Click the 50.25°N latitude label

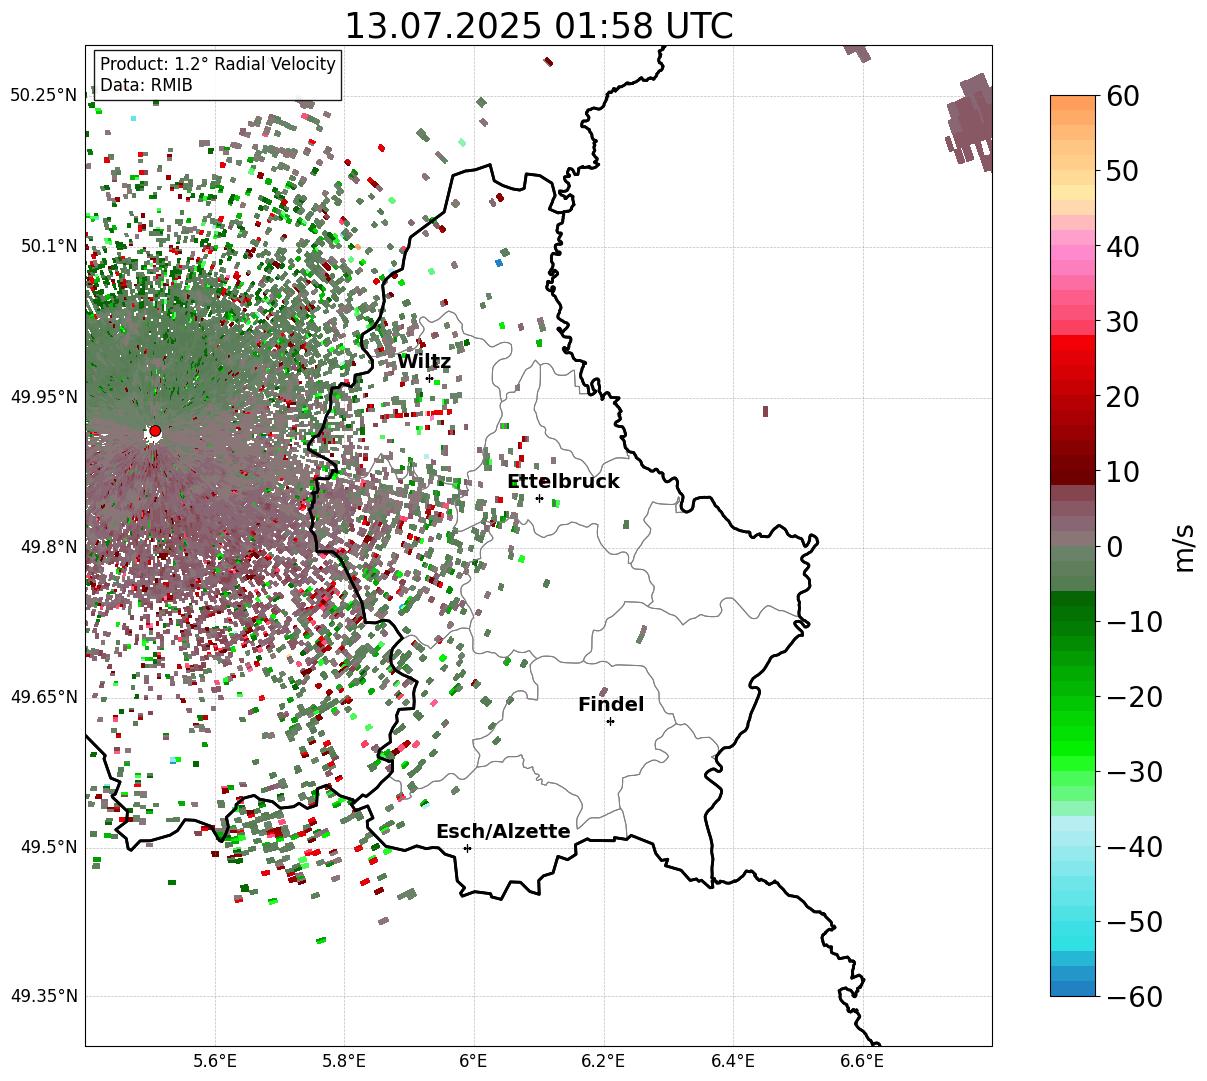click(43, 95)
